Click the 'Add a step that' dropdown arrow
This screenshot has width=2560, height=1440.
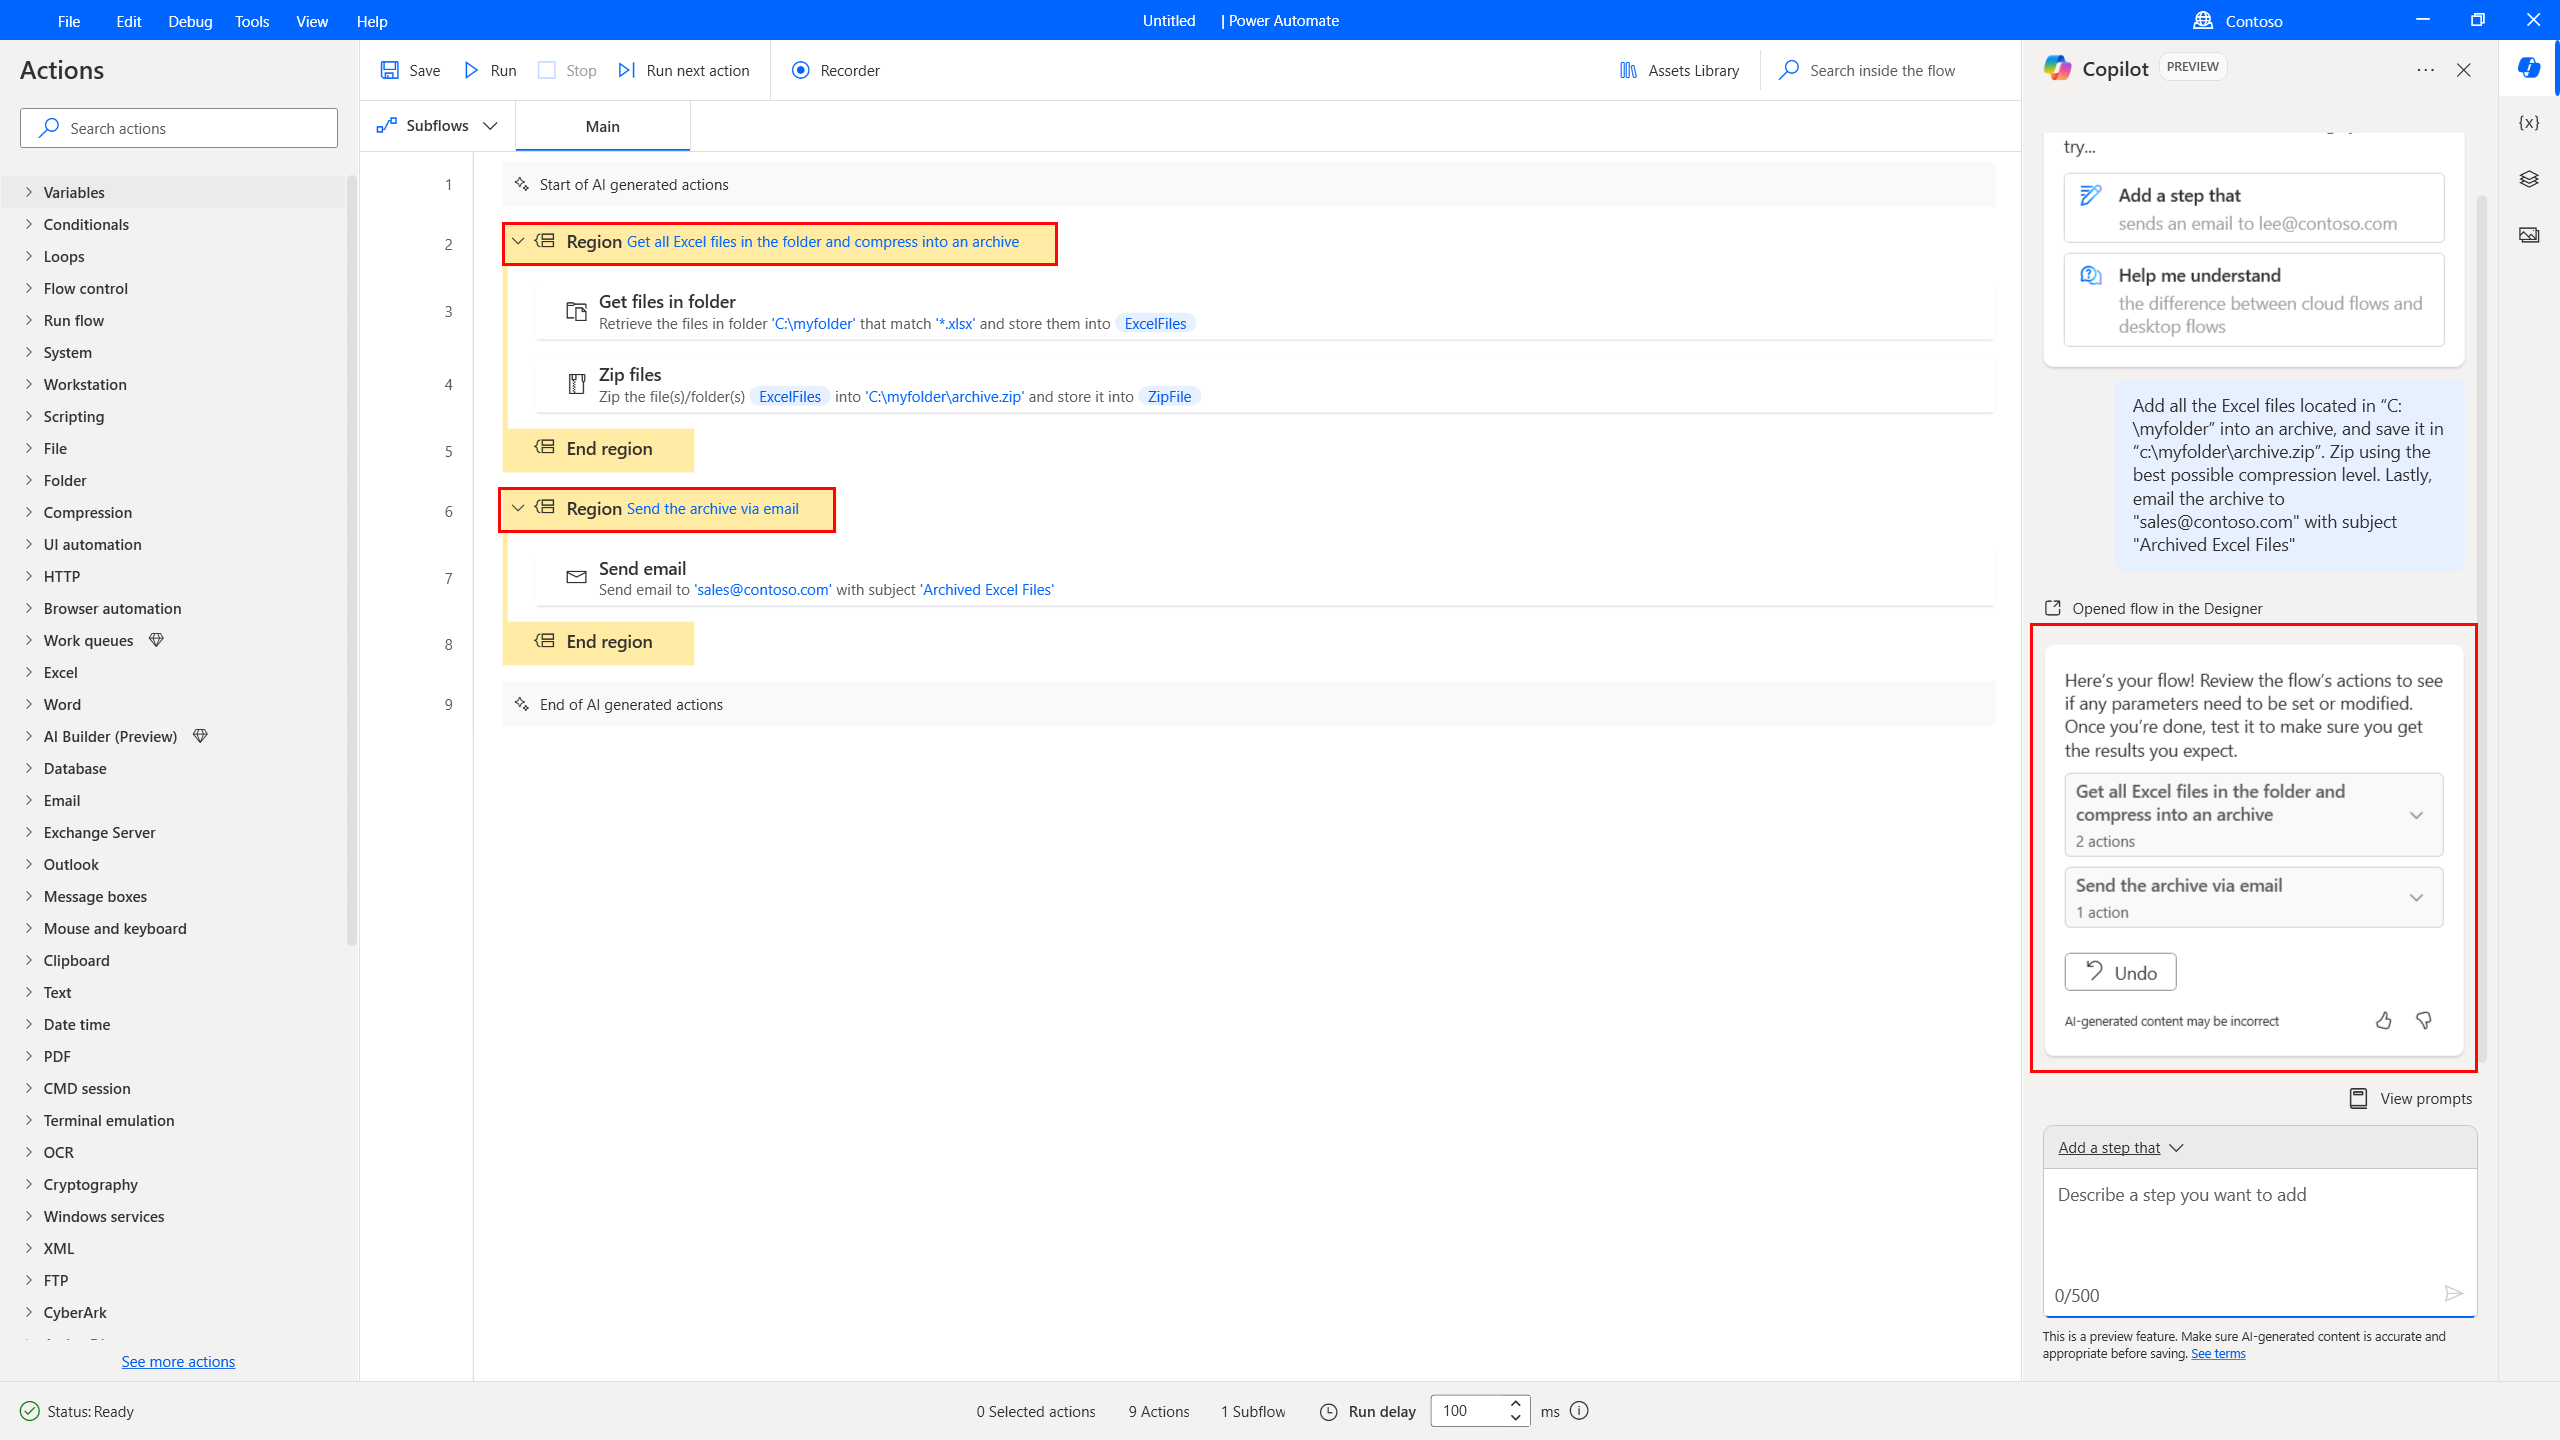pos(2177,1146)
